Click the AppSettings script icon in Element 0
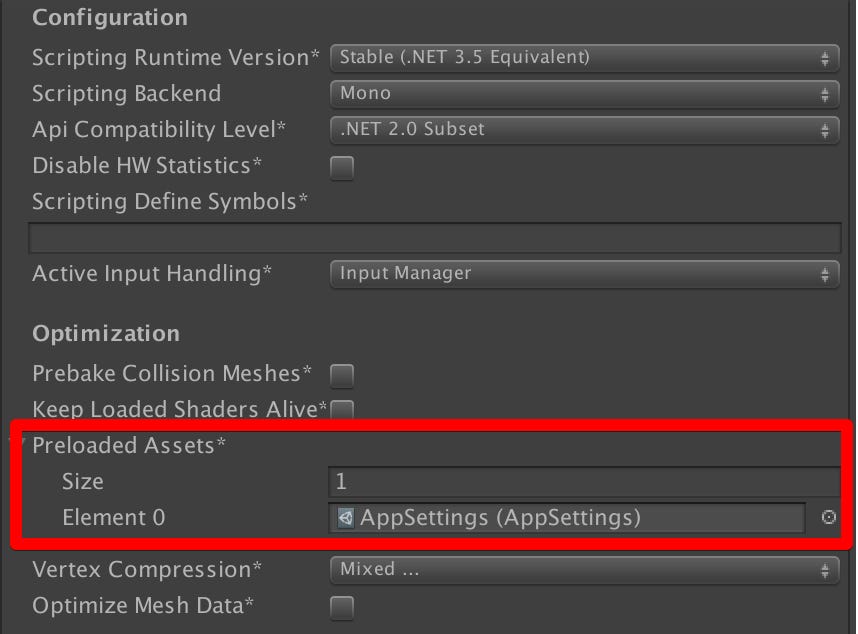This screenshot has width=858, height=634. (x=345, y=517)
